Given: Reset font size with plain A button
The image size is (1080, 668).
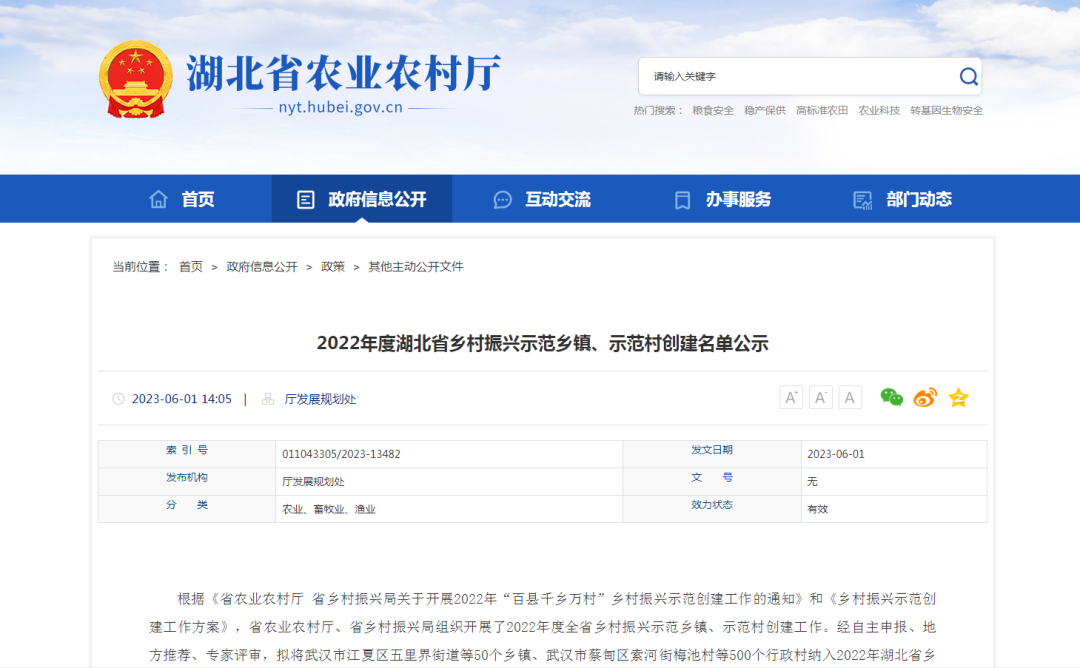Looking at the screenshot, I should coord(850,397).
